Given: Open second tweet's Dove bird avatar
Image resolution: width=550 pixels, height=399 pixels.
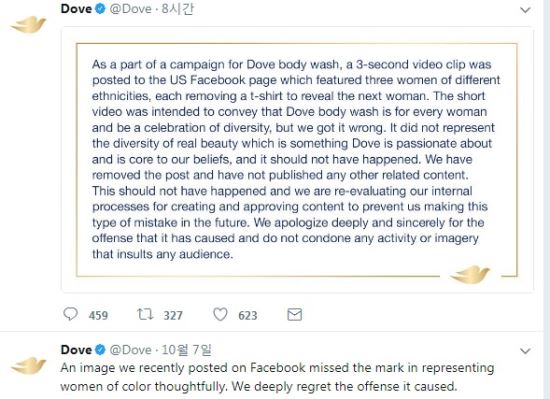Looking at the screenshot, I should (x=28, y=366).
